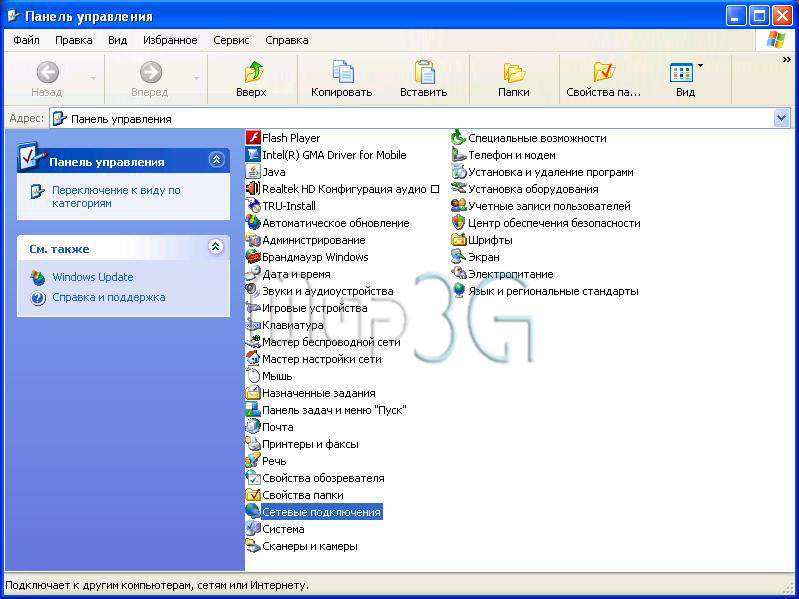
Task: Open the Назад history dropdown arrow
Action: click(93, 78)
